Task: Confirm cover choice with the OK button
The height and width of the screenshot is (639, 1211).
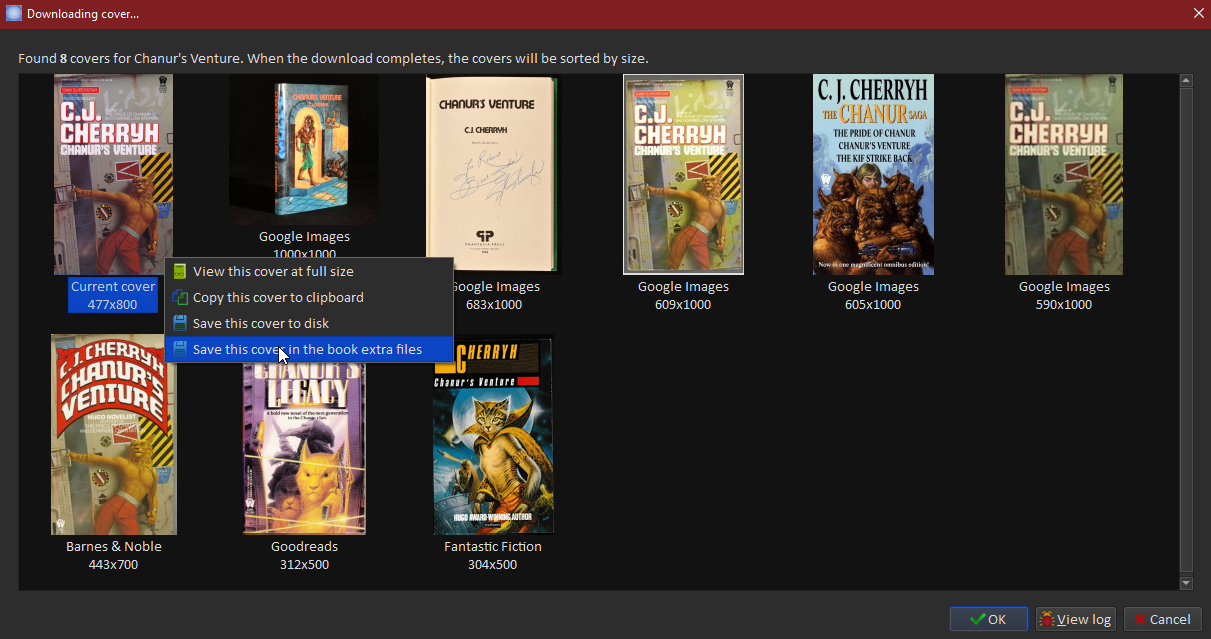Action: [x=988, y=619]
